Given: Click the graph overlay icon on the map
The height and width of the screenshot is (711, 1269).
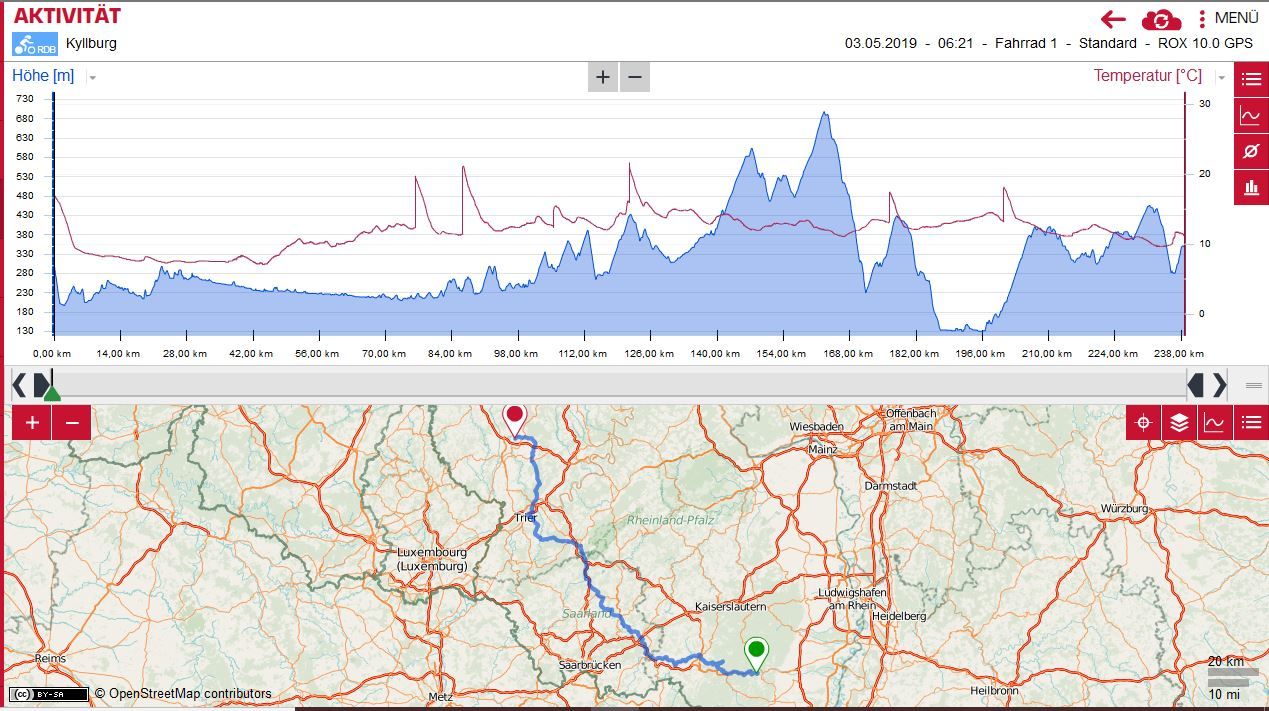Looking at the screenshot, I should (1215, 422).
